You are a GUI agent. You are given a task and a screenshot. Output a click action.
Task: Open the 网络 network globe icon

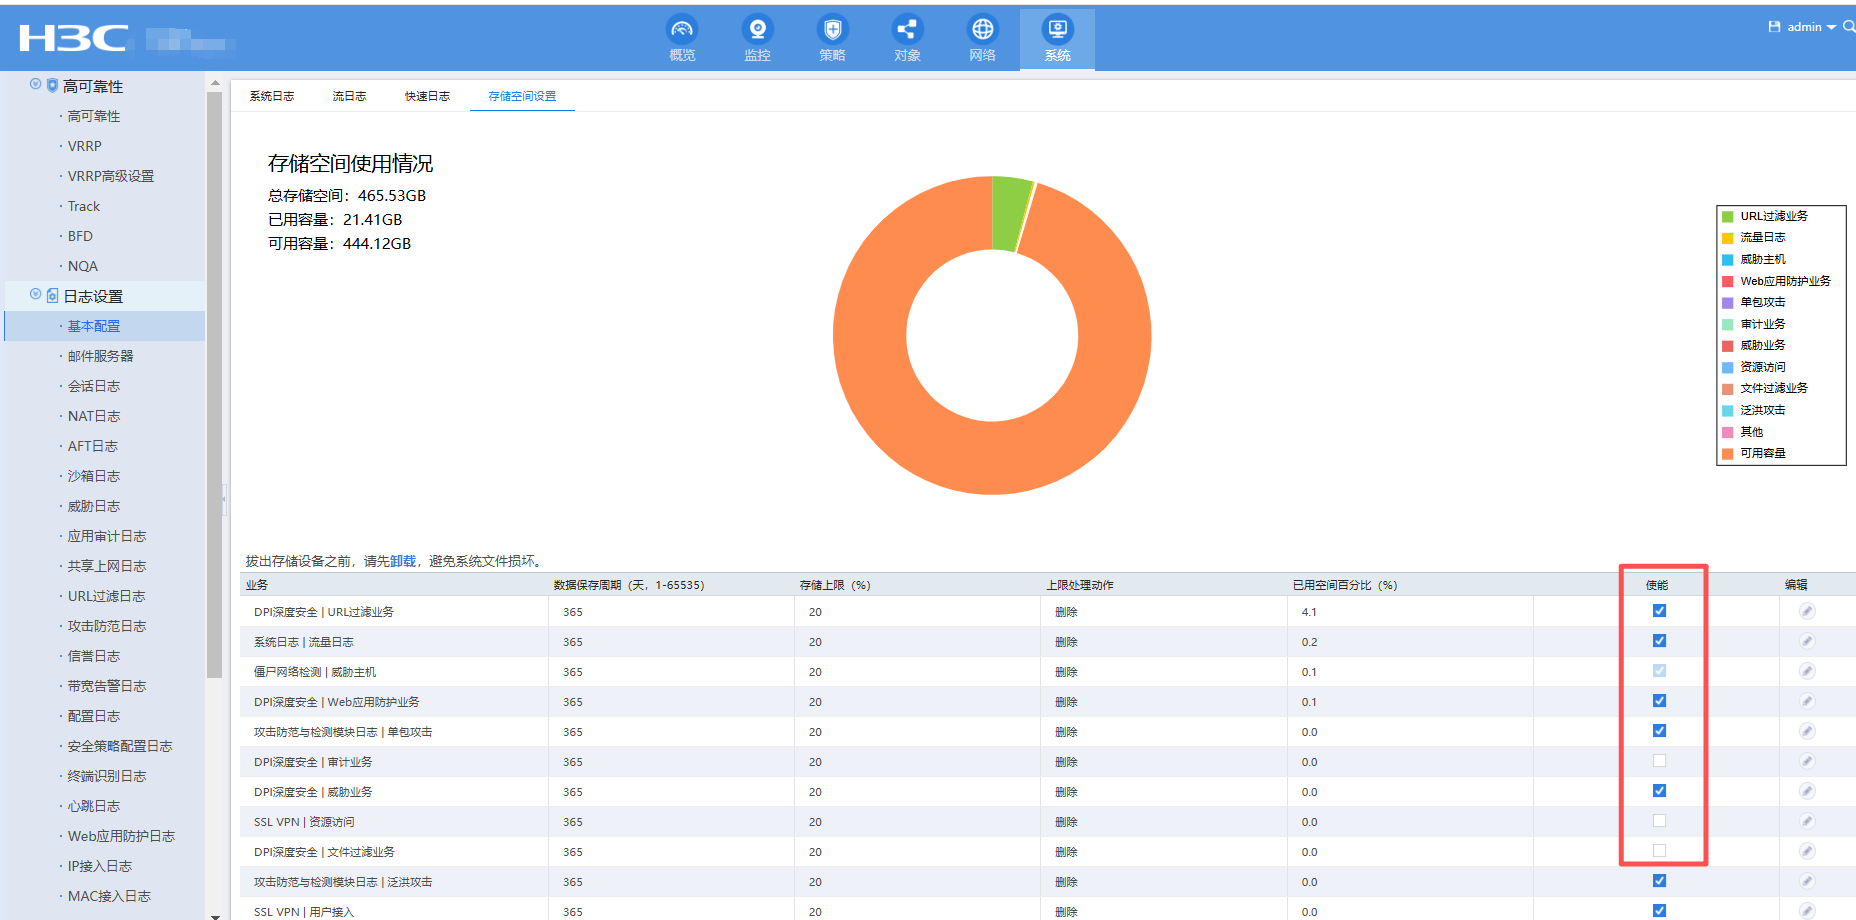[982, 30]
